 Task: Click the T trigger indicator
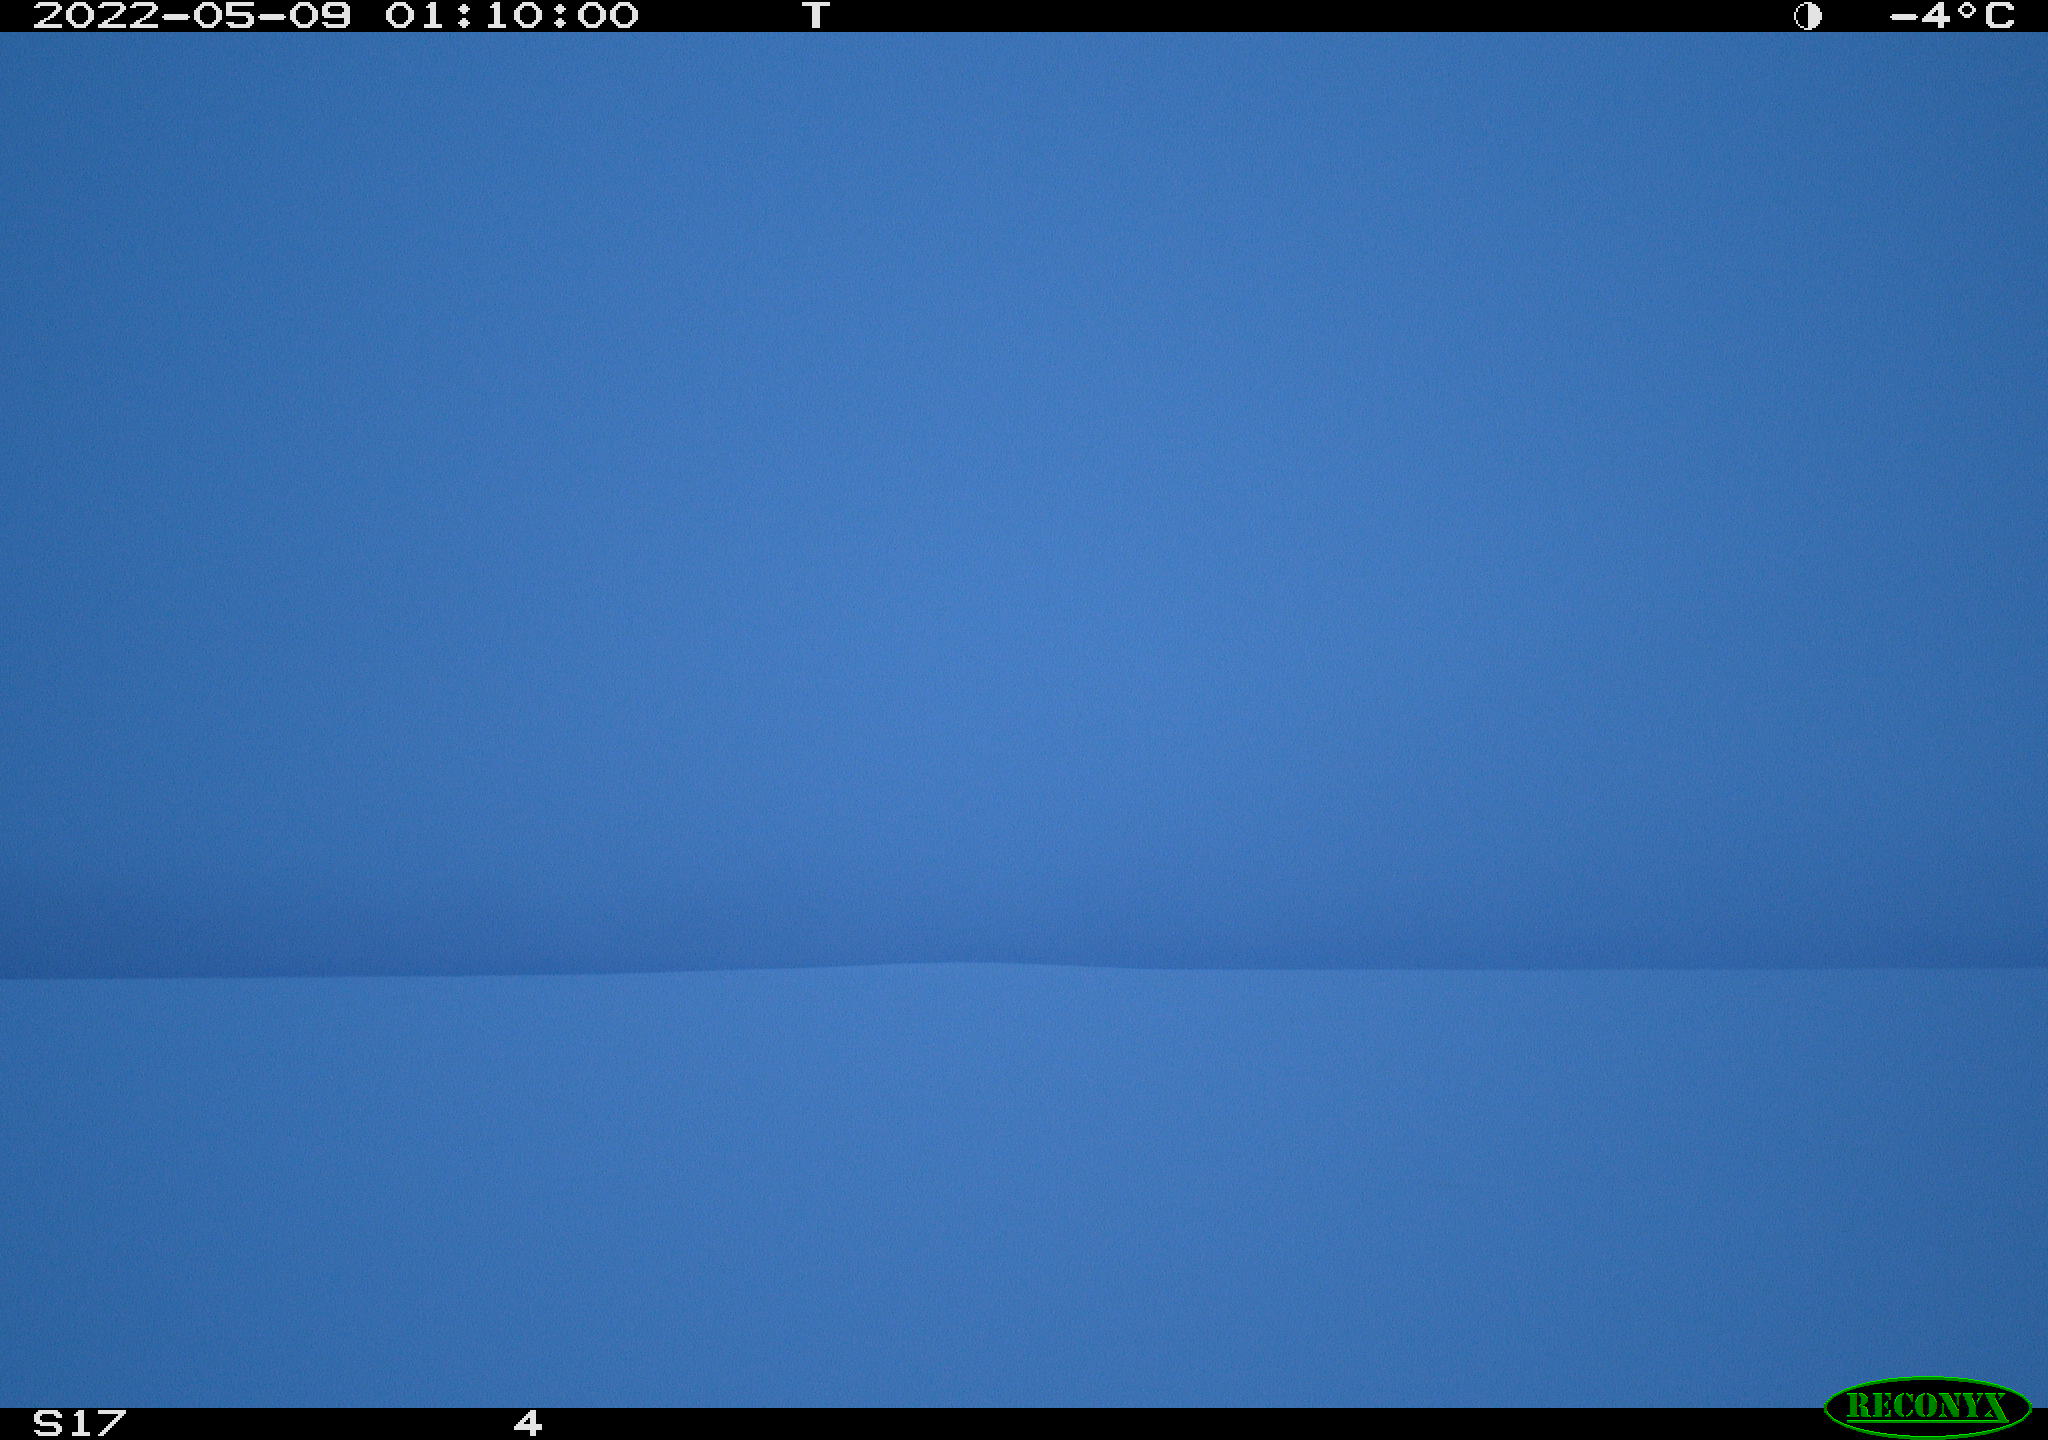[x=816, y=16]
